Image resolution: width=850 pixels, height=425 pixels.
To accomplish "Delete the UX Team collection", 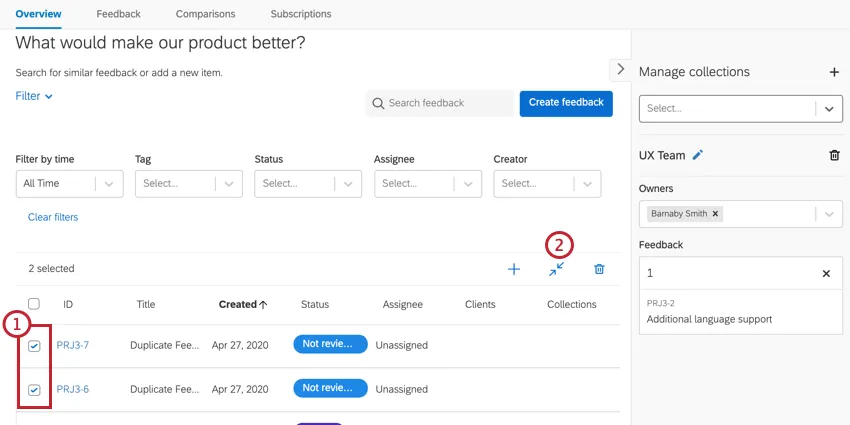I will click(834, 155).
